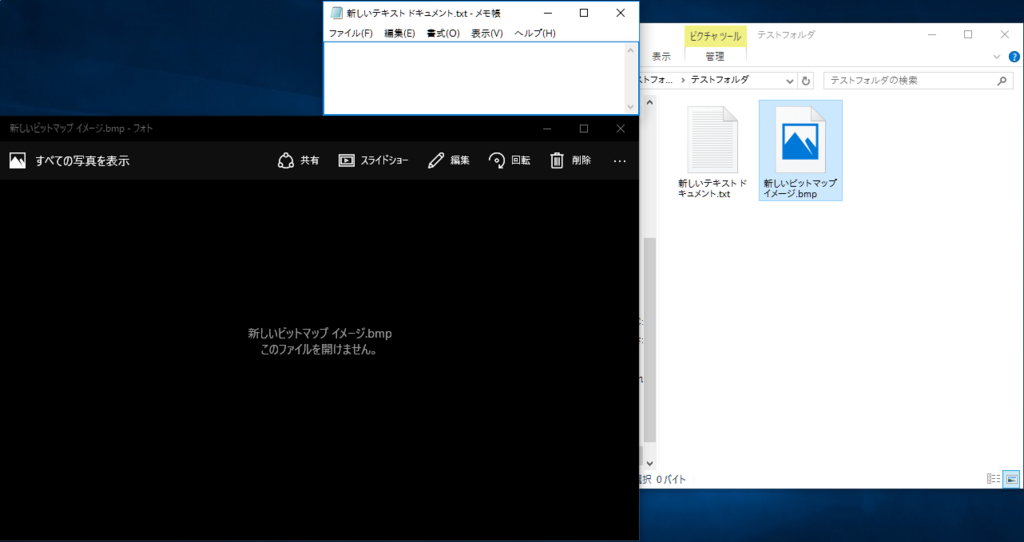Delete the image with the trash icon

(556, 161)
